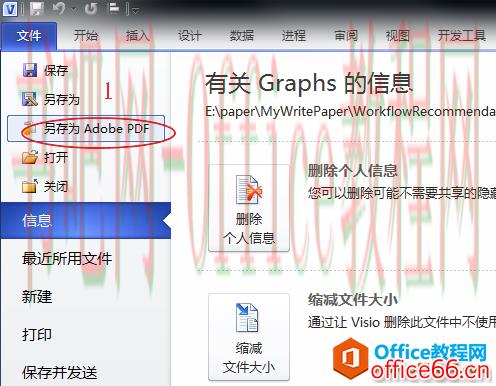
Task: Choose 另存为 Adobe PDF in file menu
Action: [86, 128]
